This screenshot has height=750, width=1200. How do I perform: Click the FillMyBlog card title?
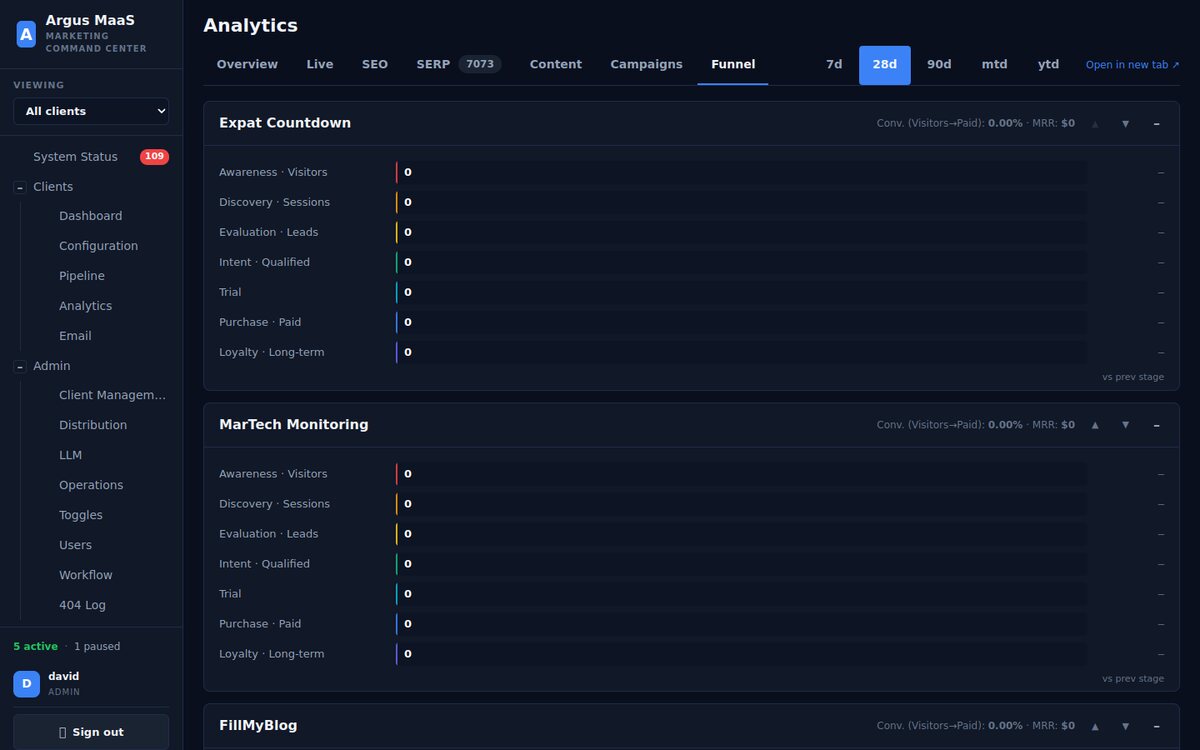pos(258,726)
